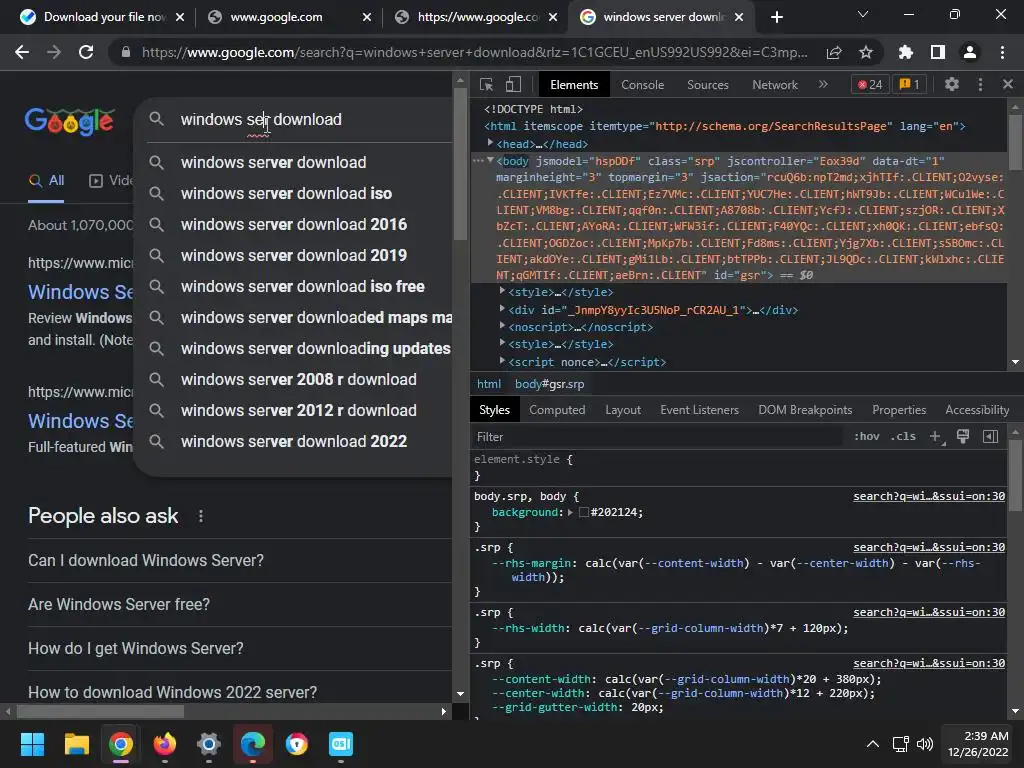Open the Layout tab
This screenshot has height=768, width=1024.
(x=622, y=409)
